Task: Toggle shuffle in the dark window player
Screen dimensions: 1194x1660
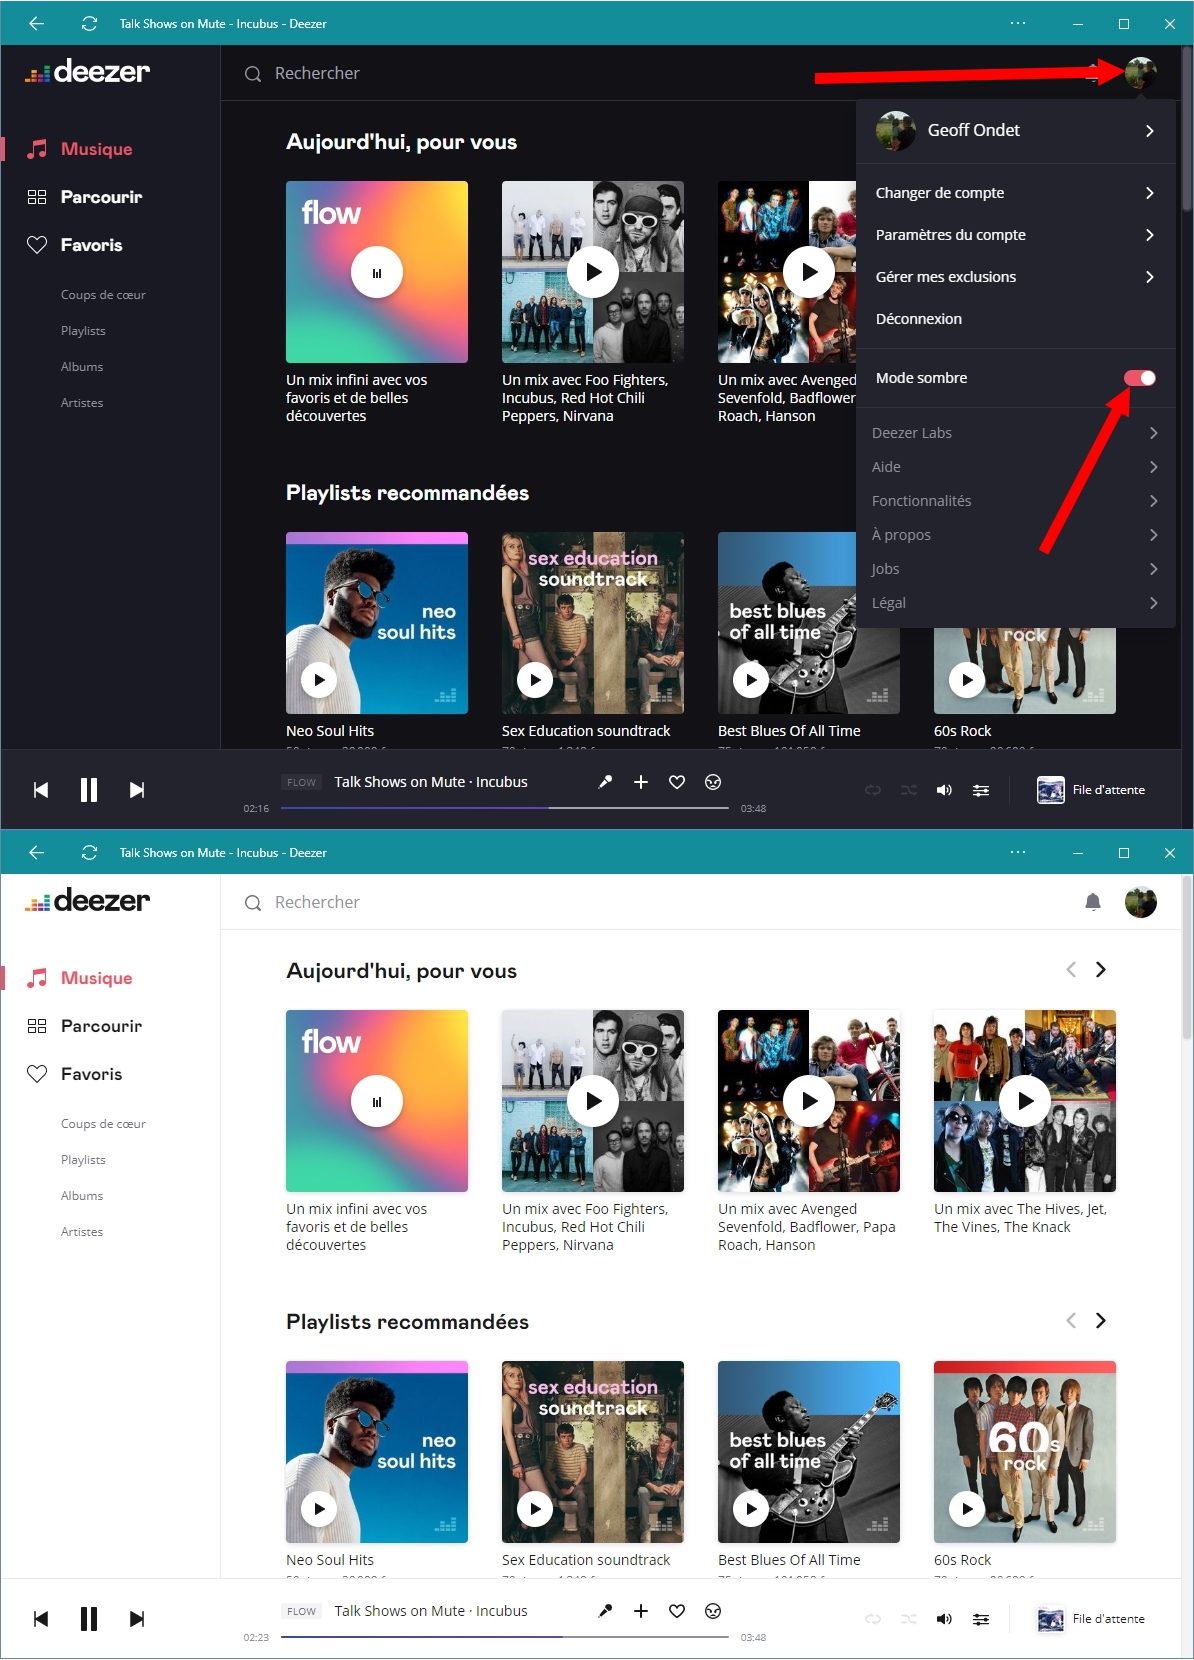Action: pyautogui.click(x=908, y=790)
